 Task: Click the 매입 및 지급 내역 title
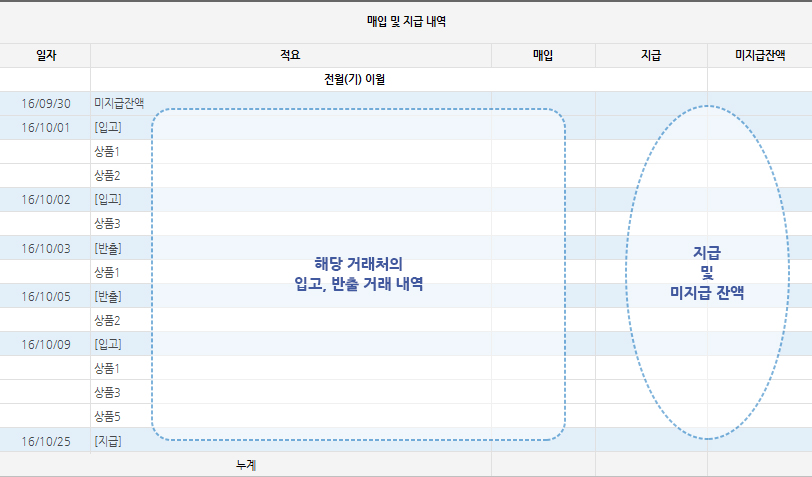pos(406,21)
